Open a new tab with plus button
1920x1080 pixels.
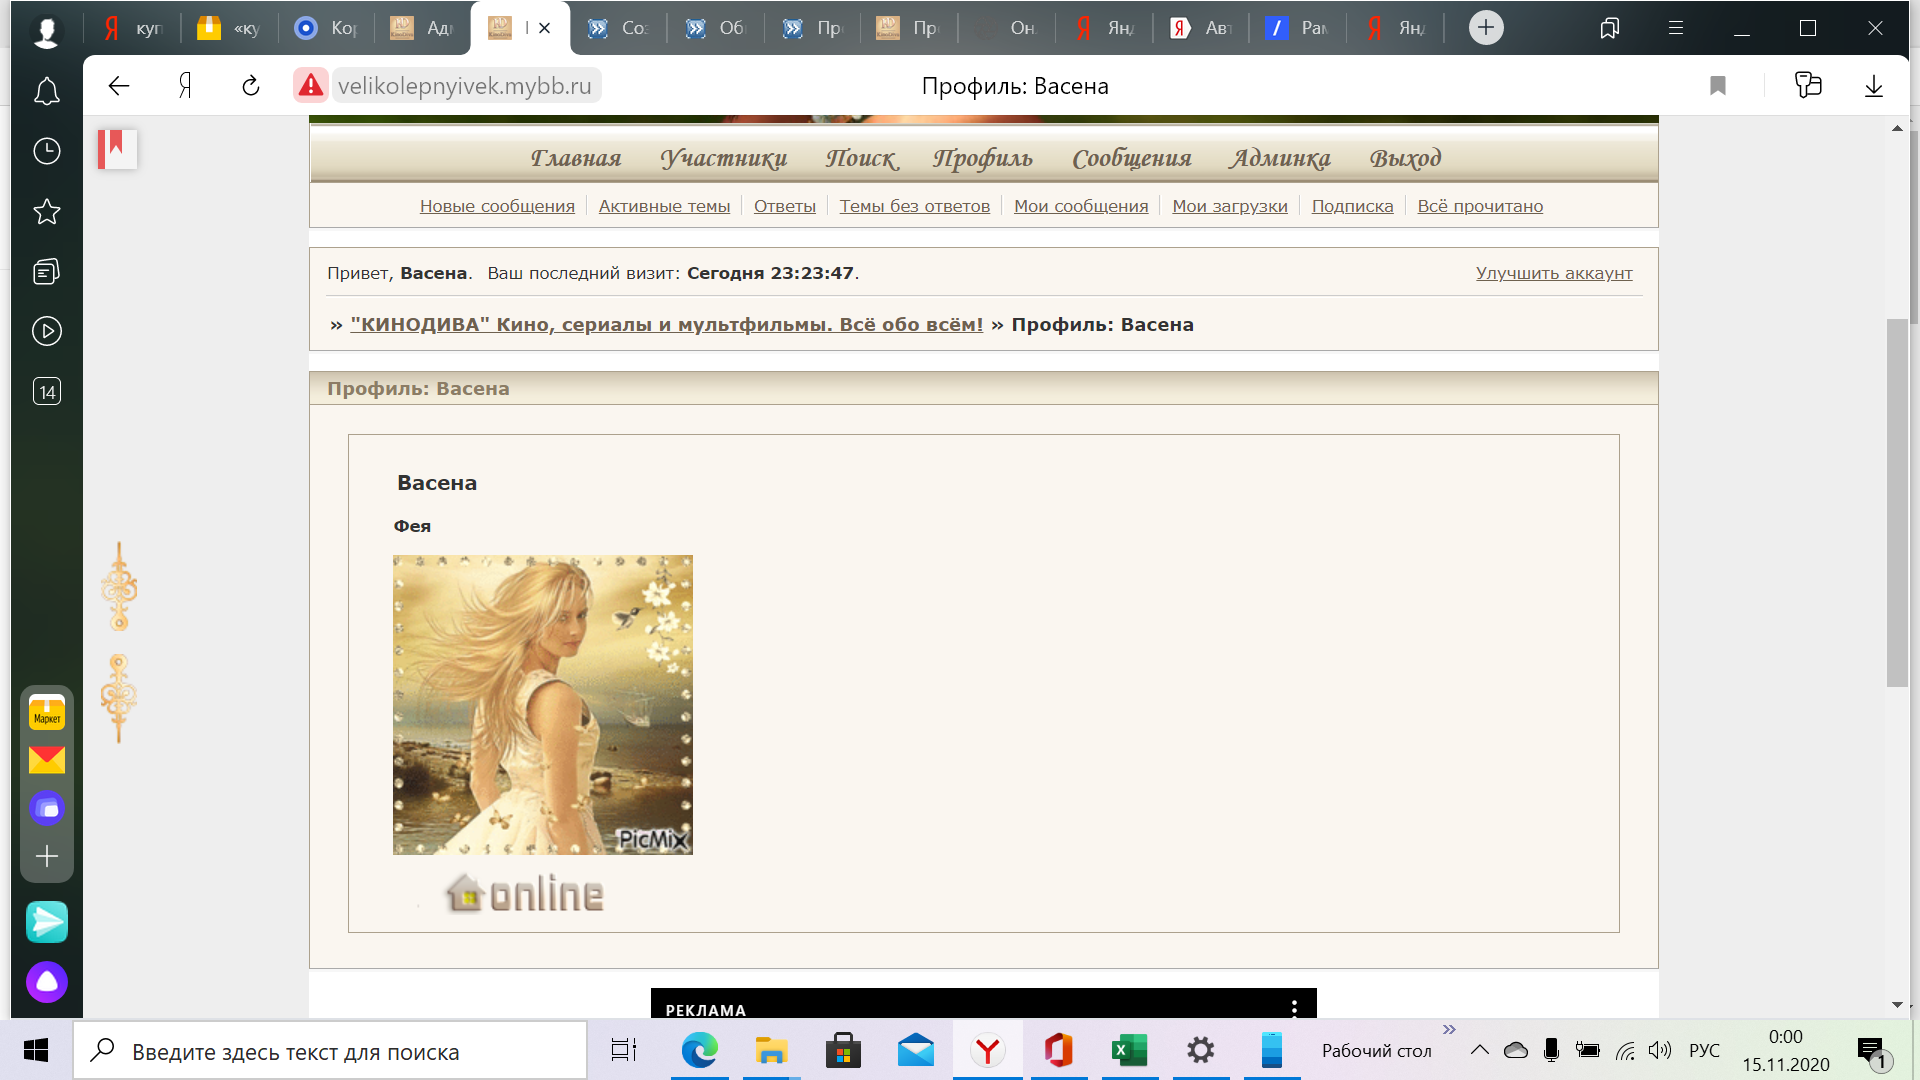coord(1486,27)
